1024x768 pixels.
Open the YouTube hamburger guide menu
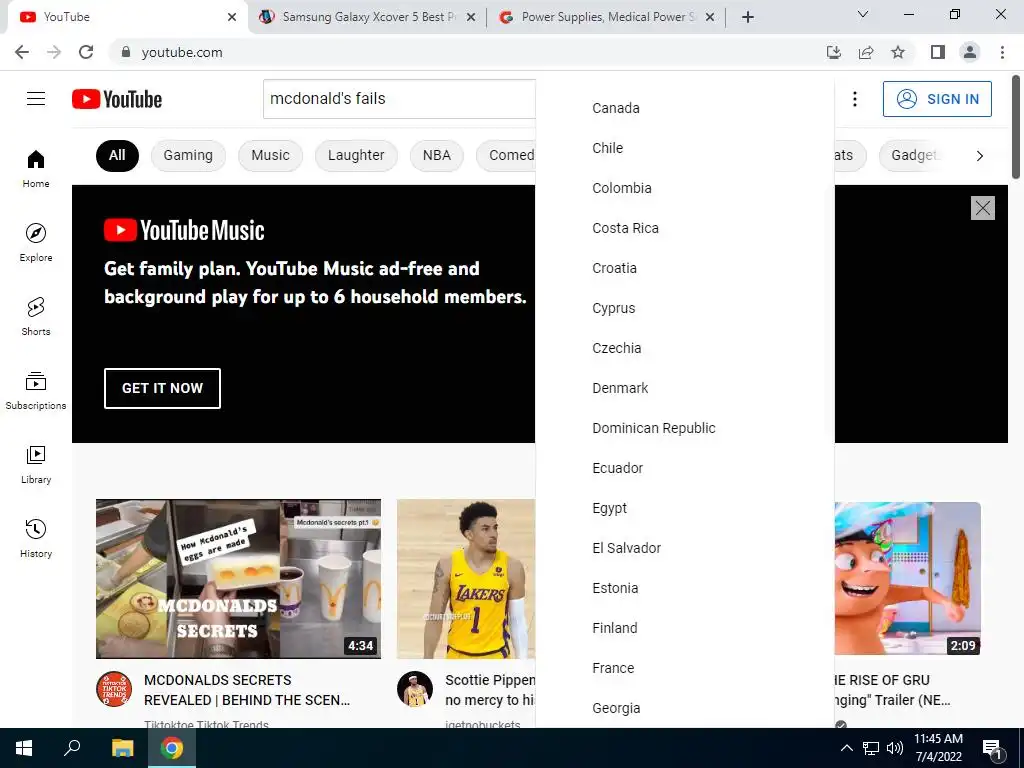point(36,99)
